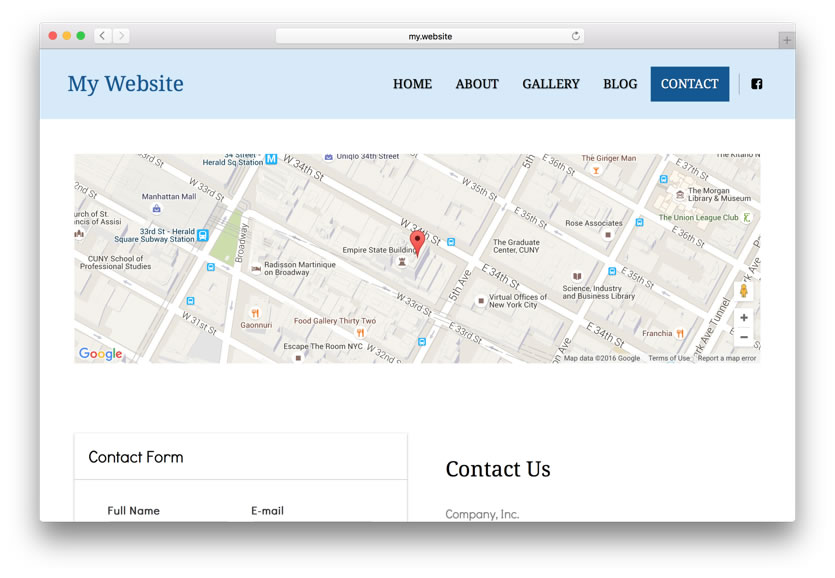Click the Herald Sq Station metro icon
This screenshot has width=835, height=578.
pos(271,159)
